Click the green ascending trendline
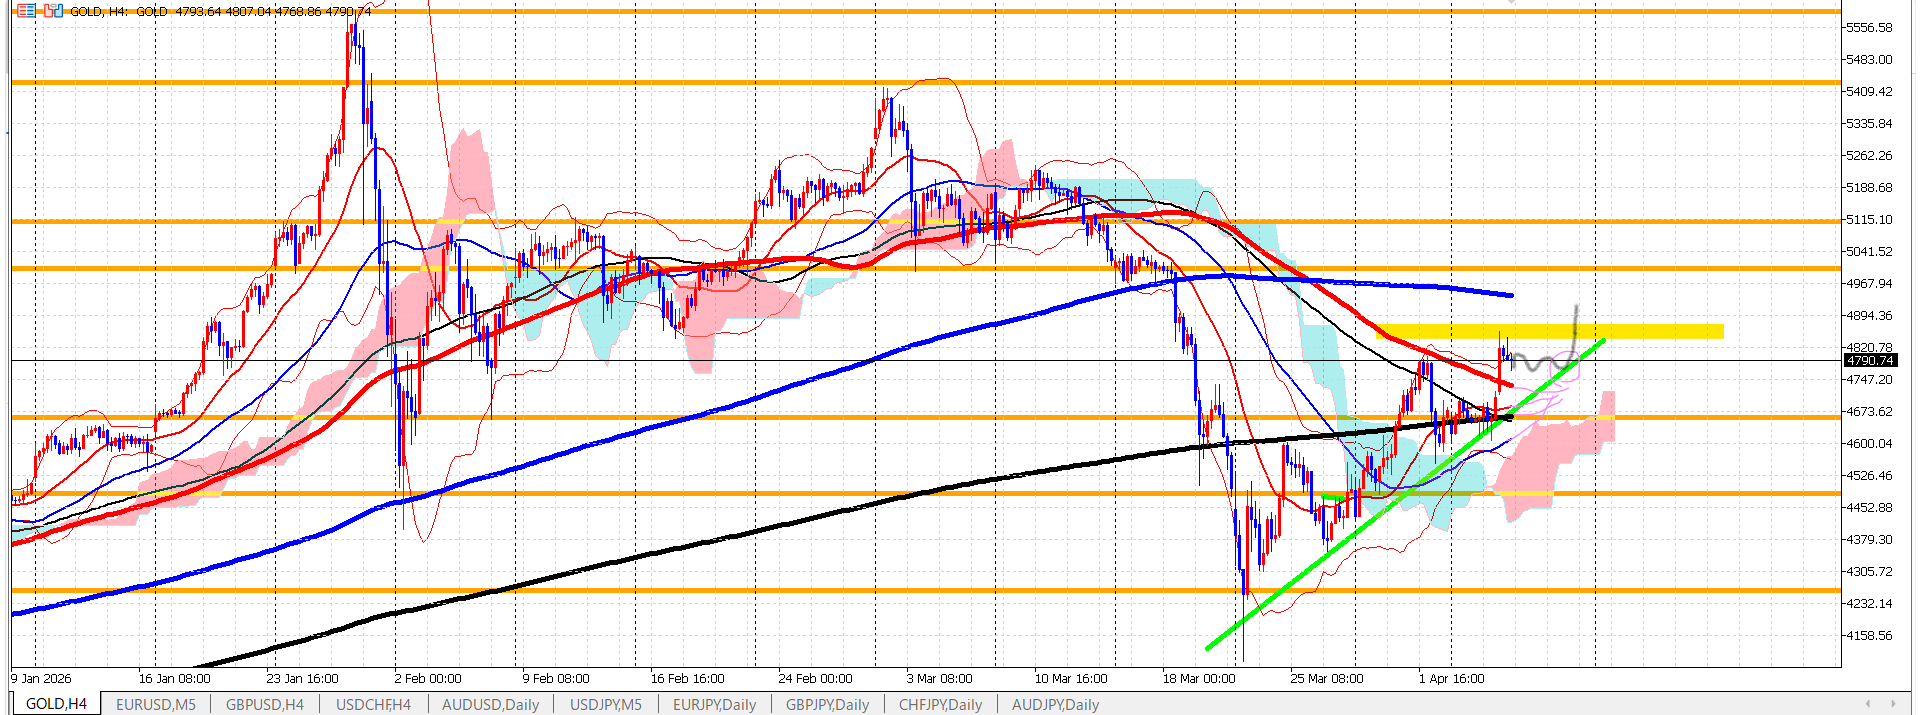Image resolution: width=1920 pixels, height=715 pixels. click(x=1300, y=577)
